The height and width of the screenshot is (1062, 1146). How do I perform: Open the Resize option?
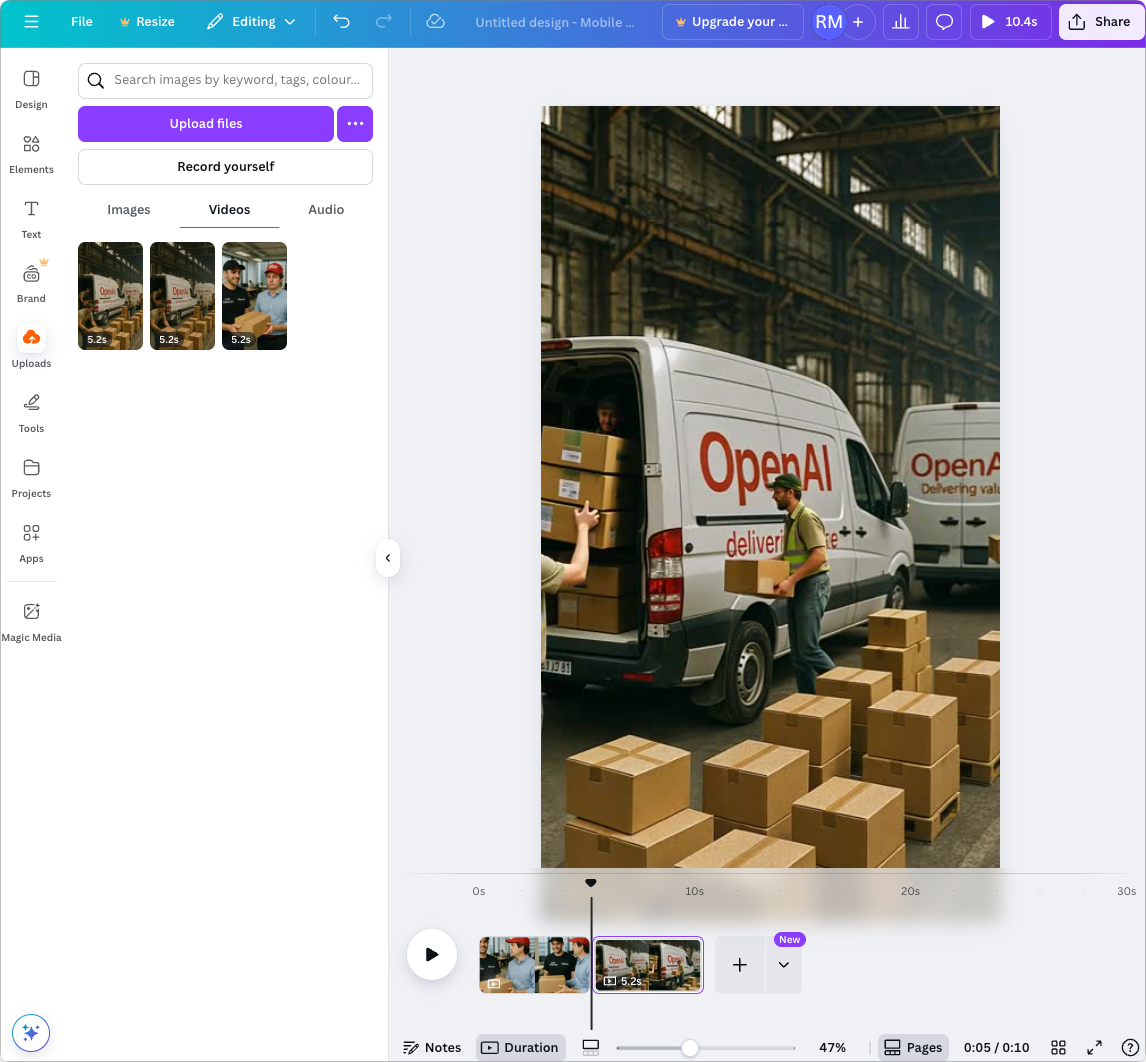(x=148, y=22)
